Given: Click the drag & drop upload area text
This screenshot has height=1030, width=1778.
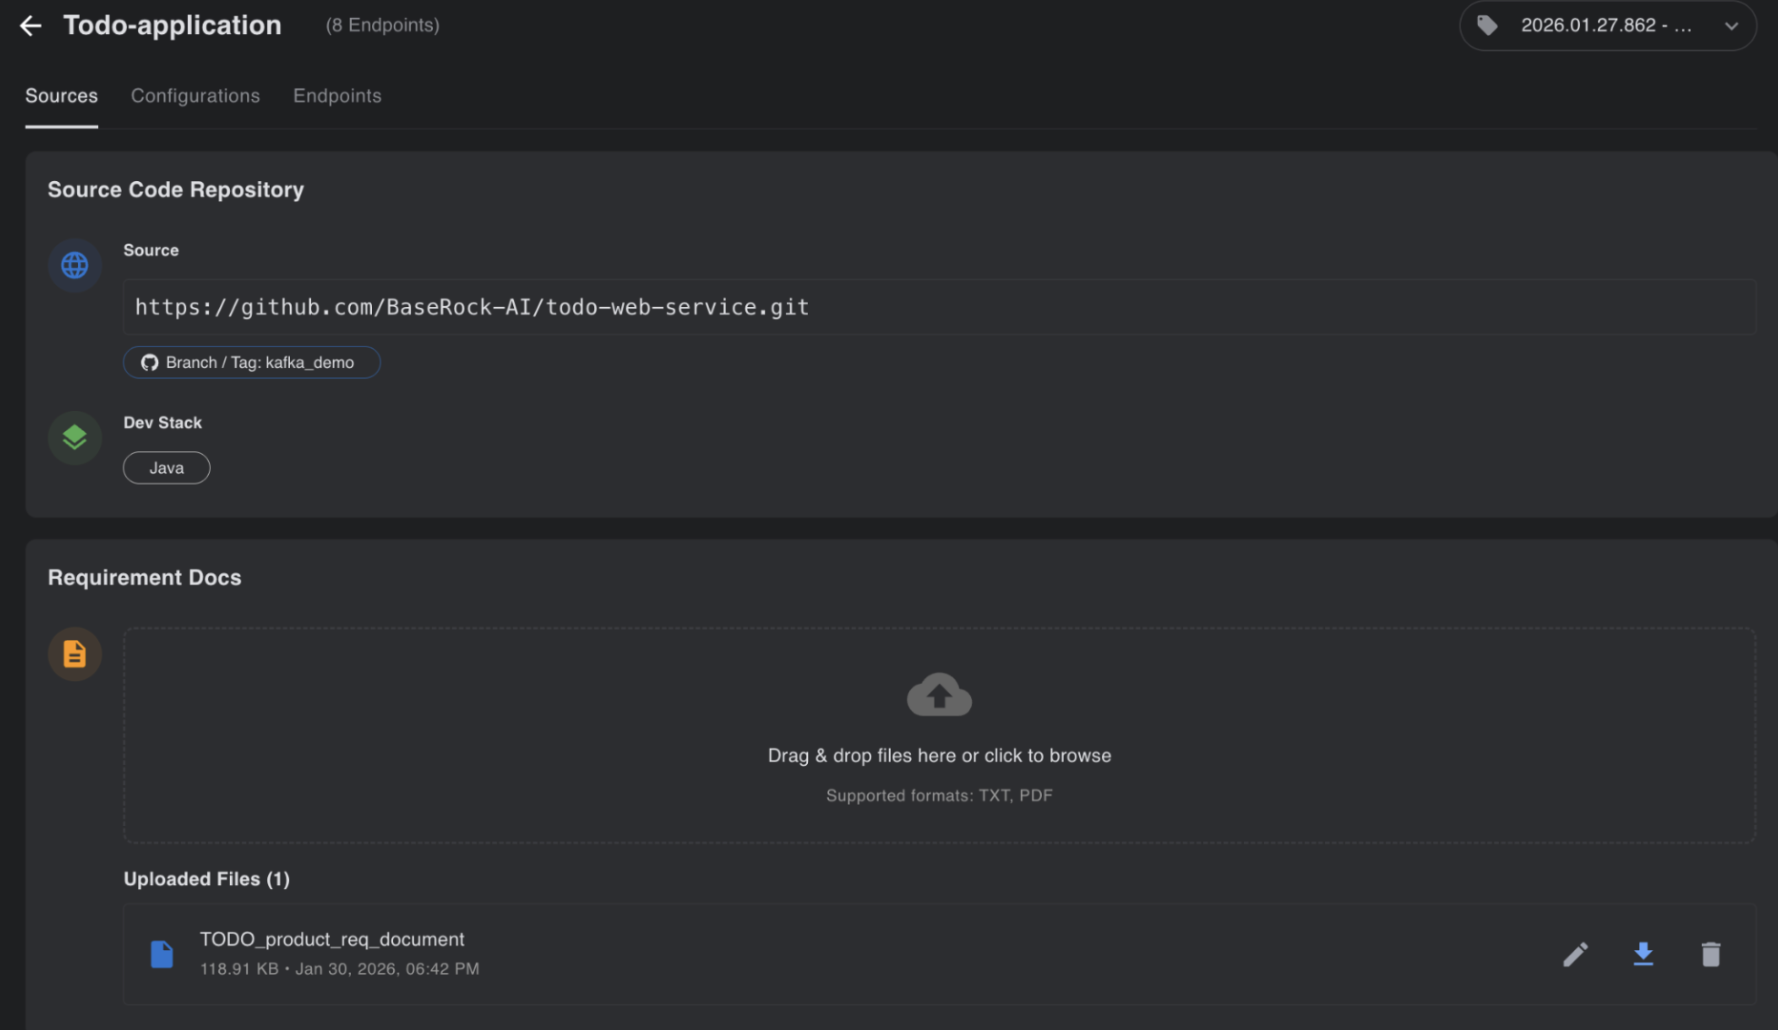Looking at the screenshot, I should click(x=939, y=756).
